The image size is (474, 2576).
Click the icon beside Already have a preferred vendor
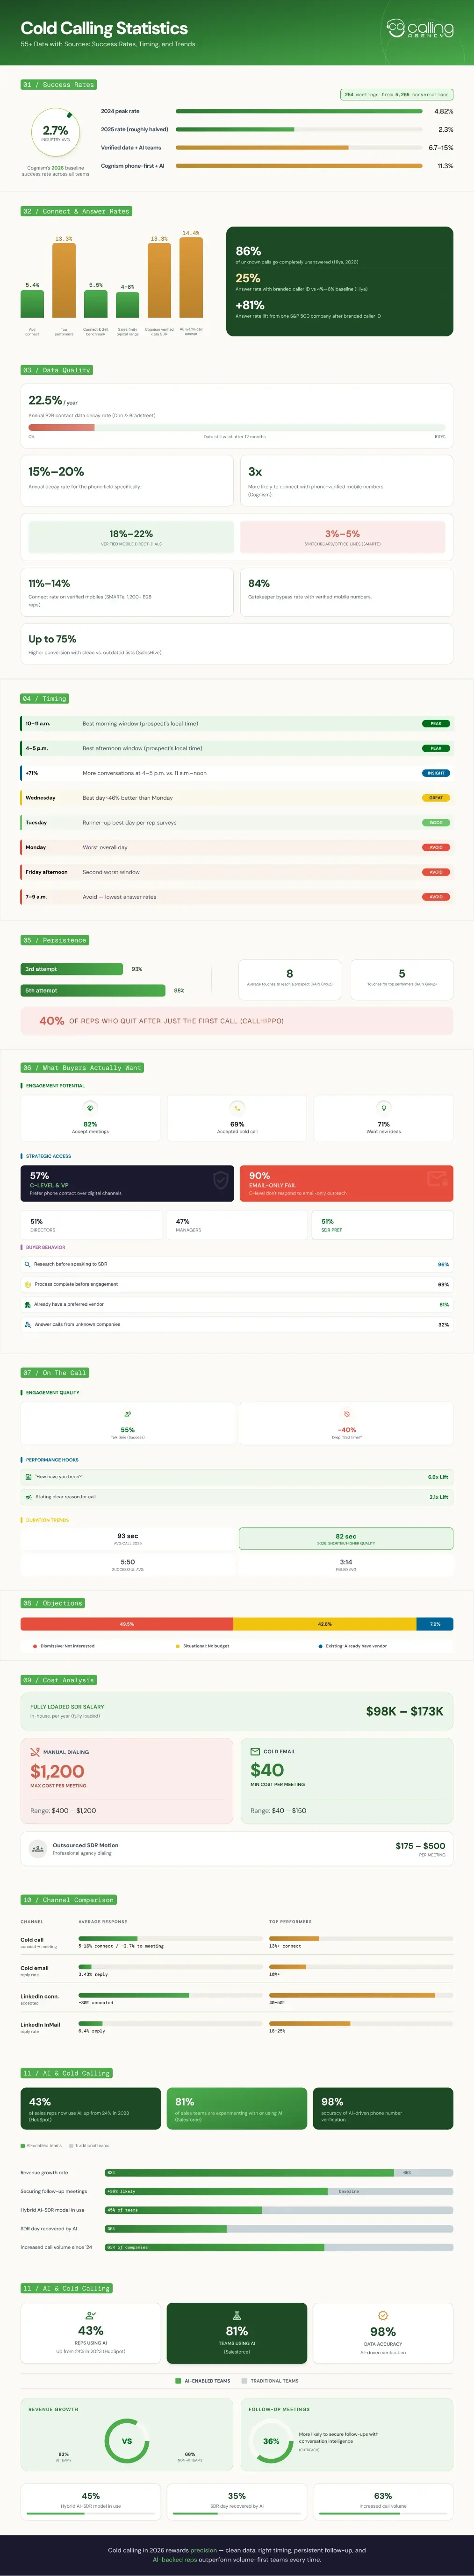[x=27, y=1304]
